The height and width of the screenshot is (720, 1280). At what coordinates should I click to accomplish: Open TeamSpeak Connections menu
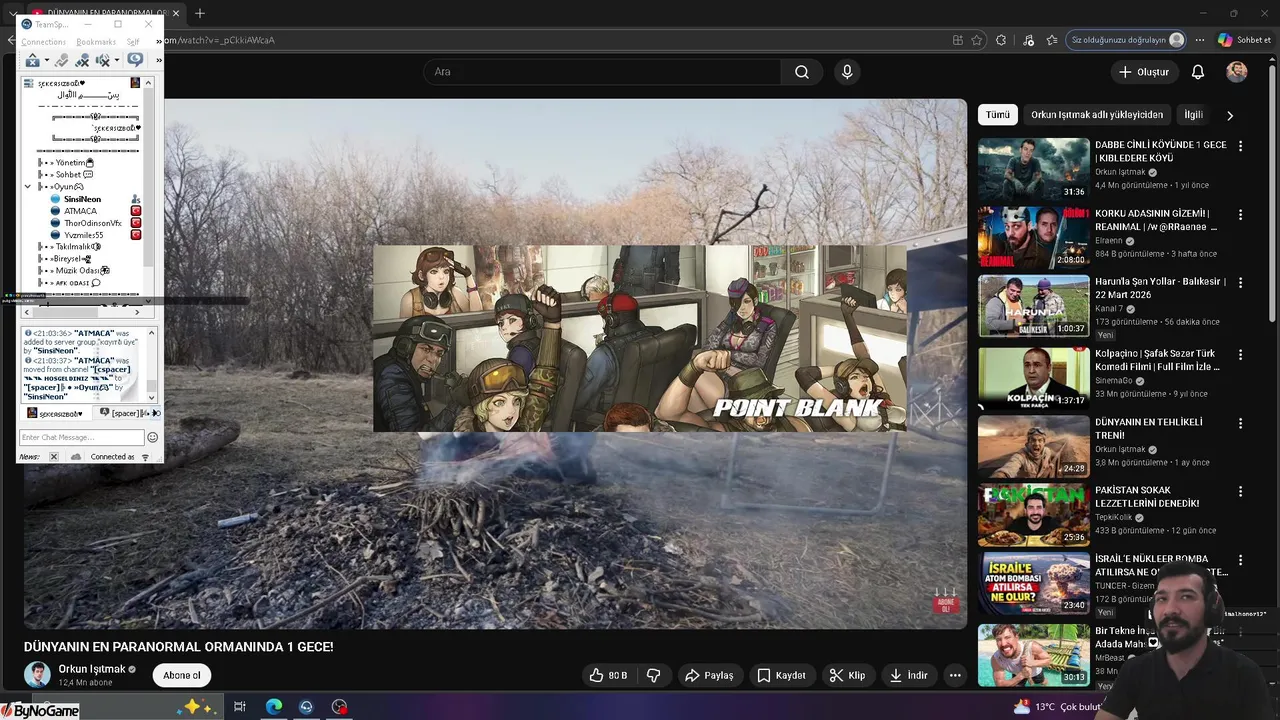(43, 42)
